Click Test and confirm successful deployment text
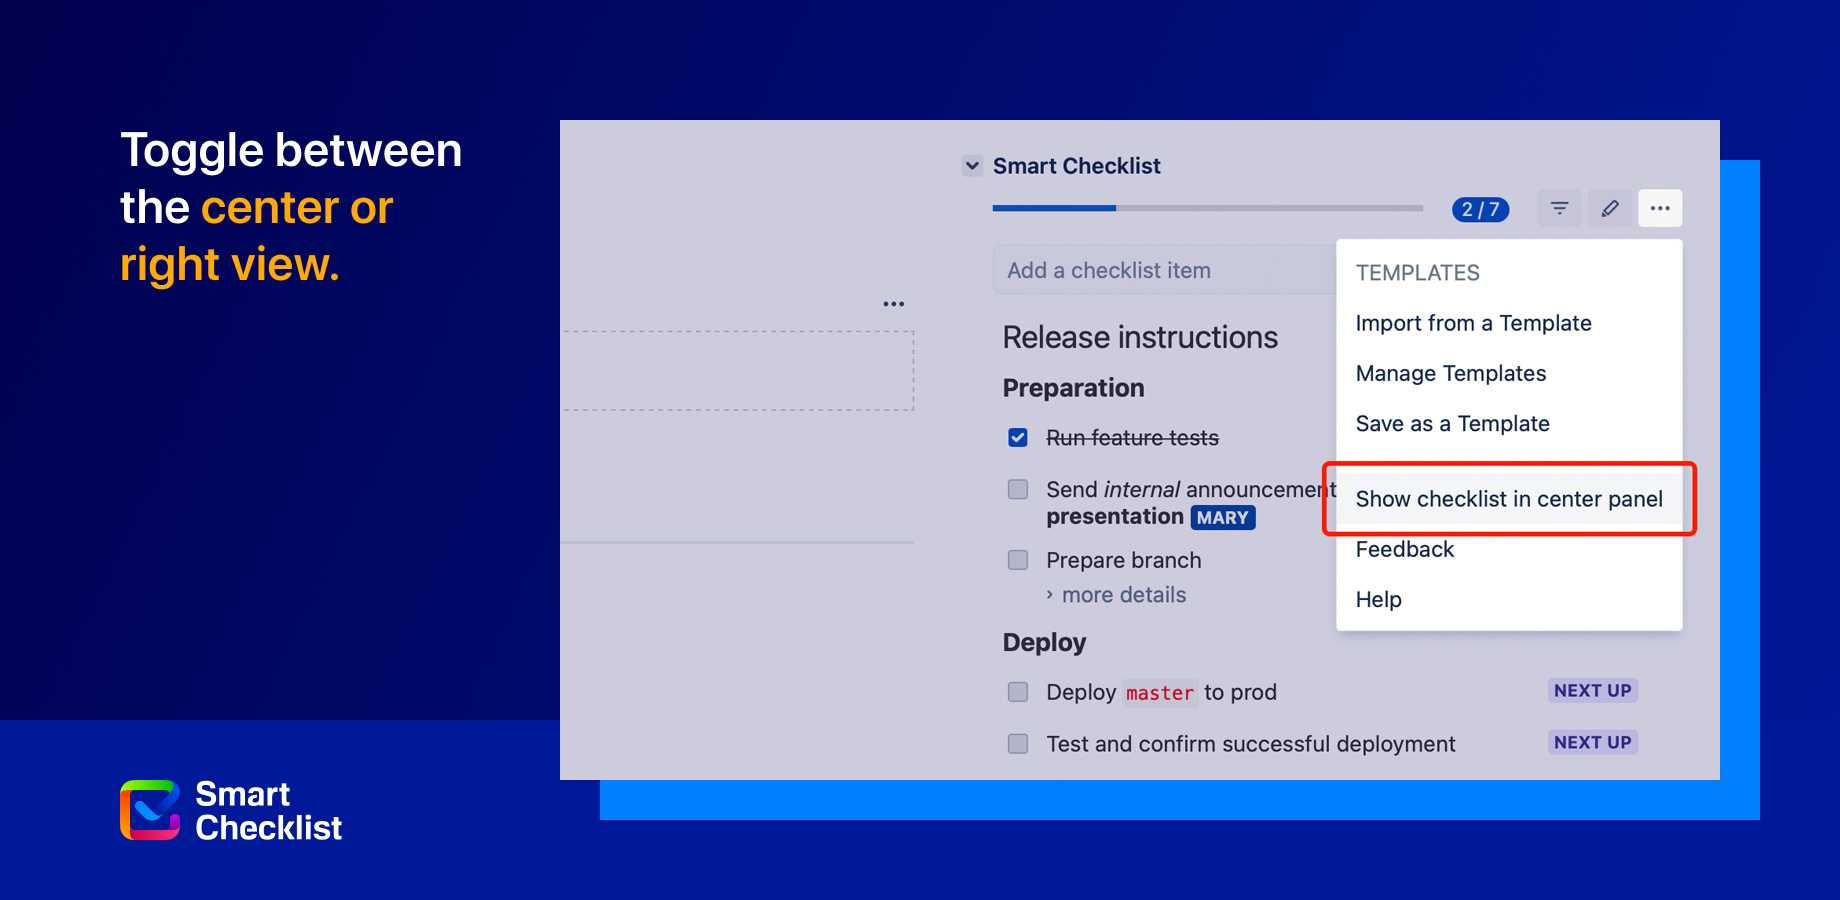The width and height of the screenshot is (1840, 900). 1250,744
